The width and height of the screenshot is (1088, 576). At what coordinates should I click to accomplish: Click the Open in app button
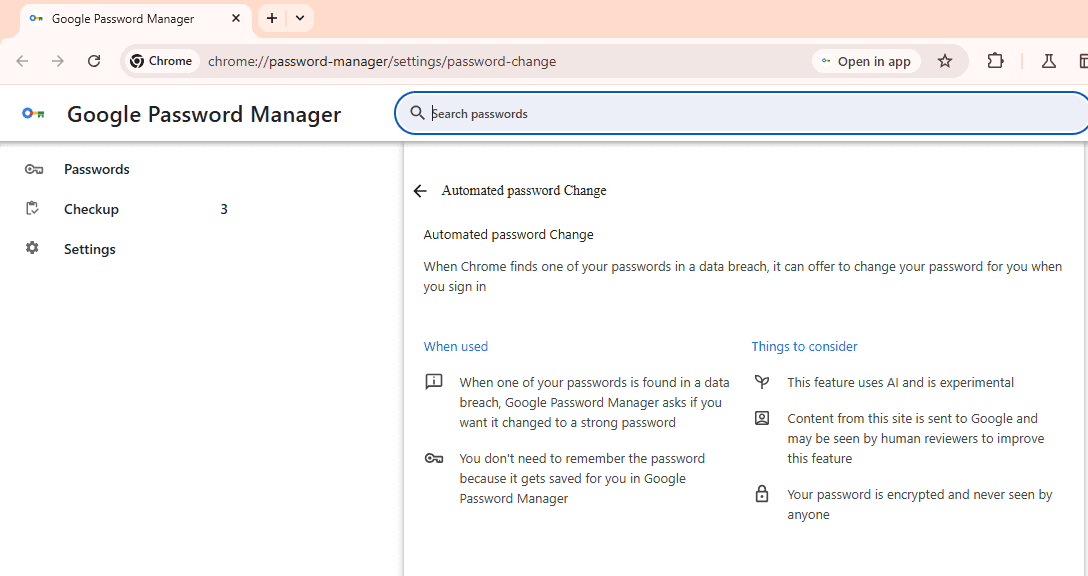(x=866, y=61)
